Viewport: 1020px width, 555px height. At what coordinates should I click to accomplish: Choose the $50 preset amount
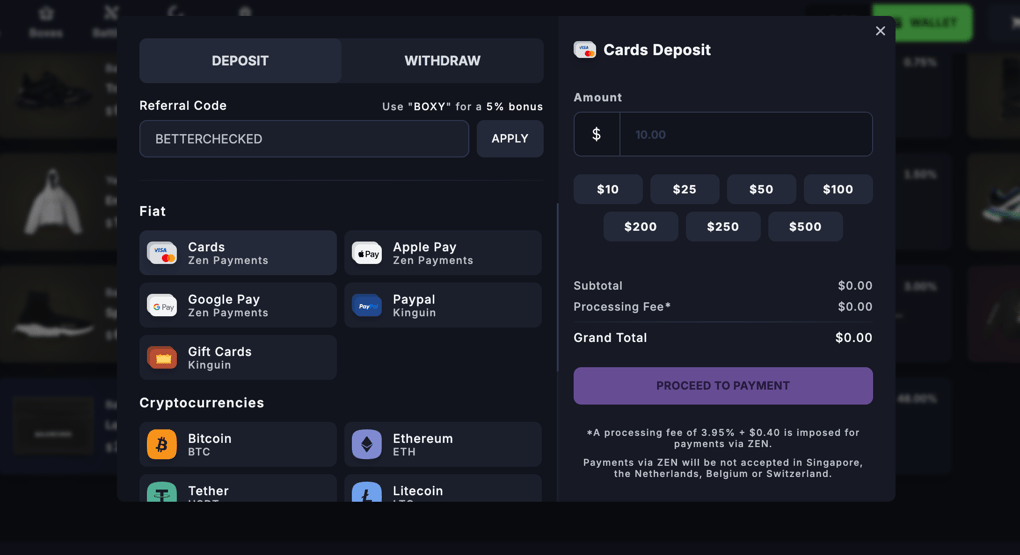[x=761, y=189]
